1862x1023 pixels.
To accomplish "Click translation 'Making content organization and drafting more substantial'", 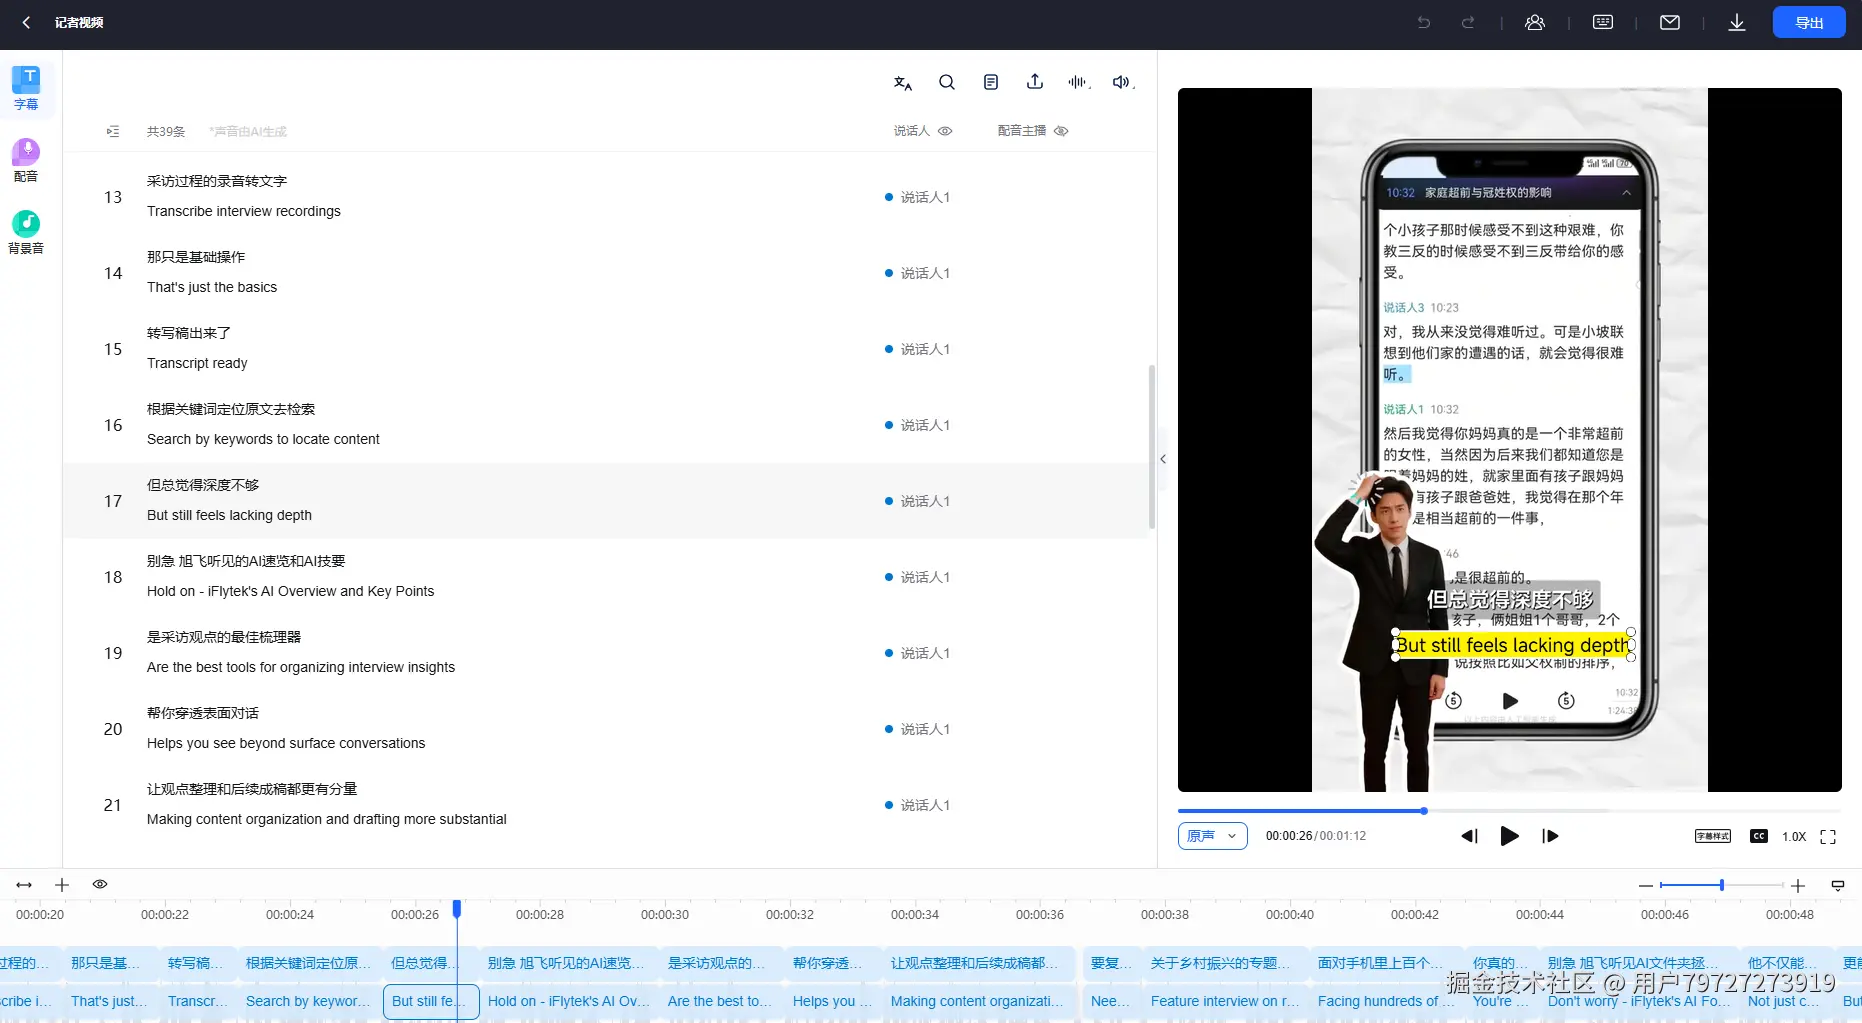I will tap(327, 819).
